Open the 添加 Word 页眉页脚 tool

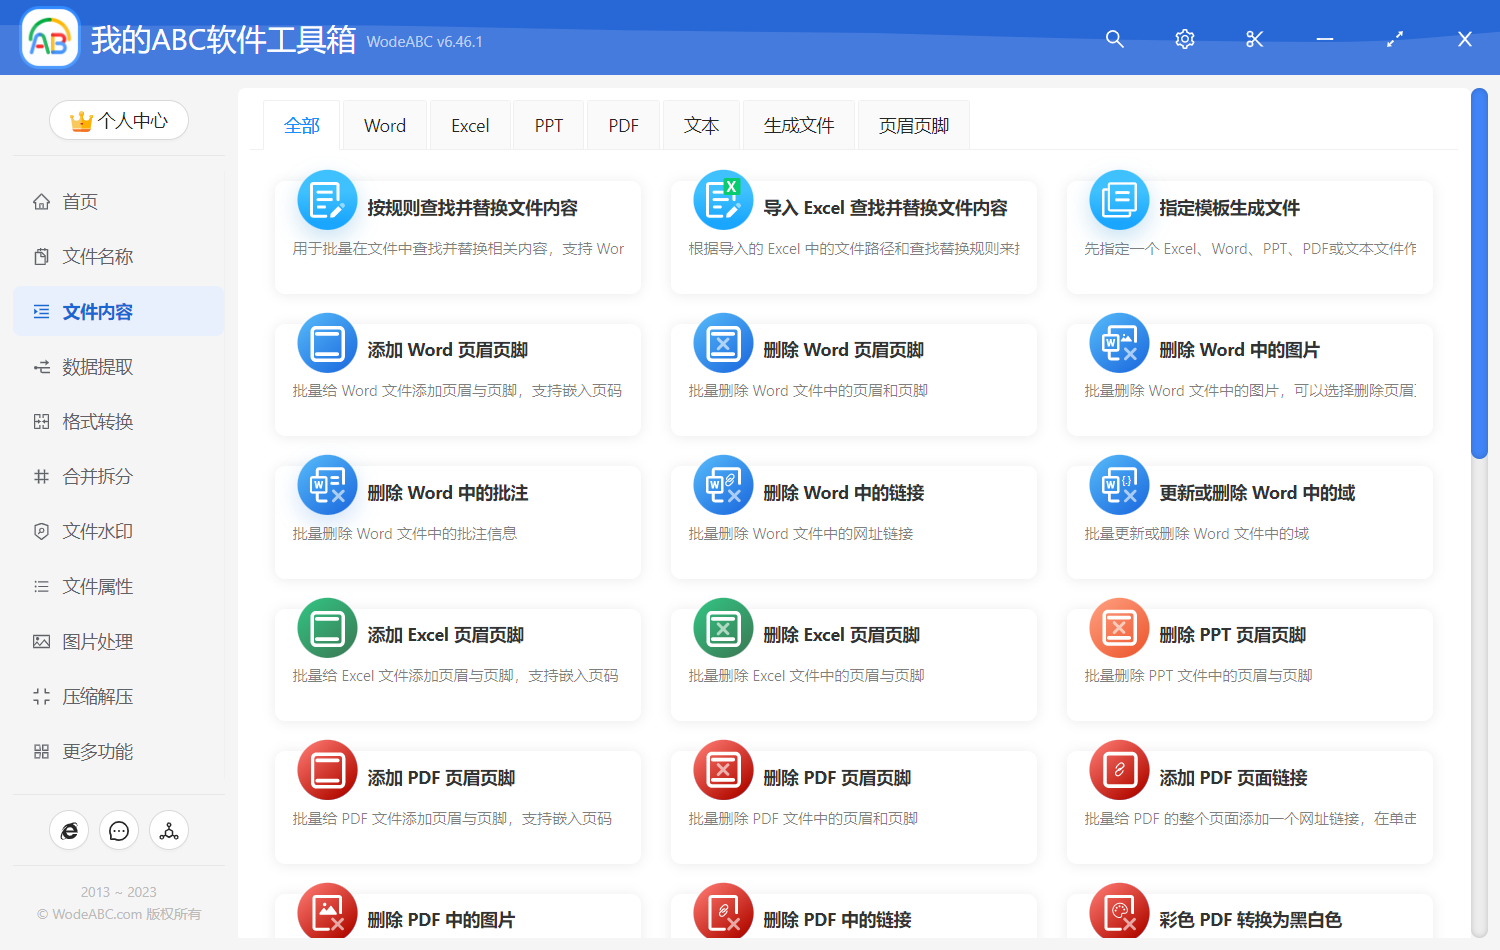[458, 380]
